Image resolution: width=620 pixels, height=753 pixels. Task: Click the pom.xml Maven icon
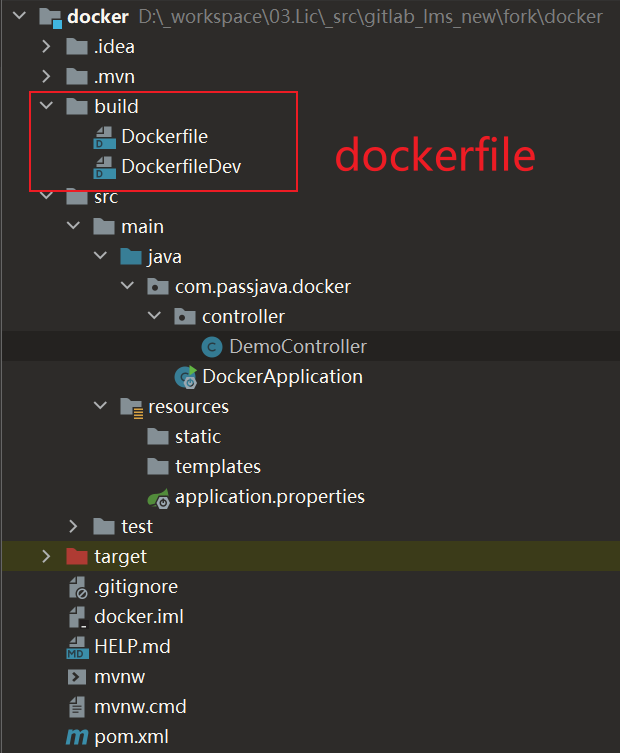(77, 737)
